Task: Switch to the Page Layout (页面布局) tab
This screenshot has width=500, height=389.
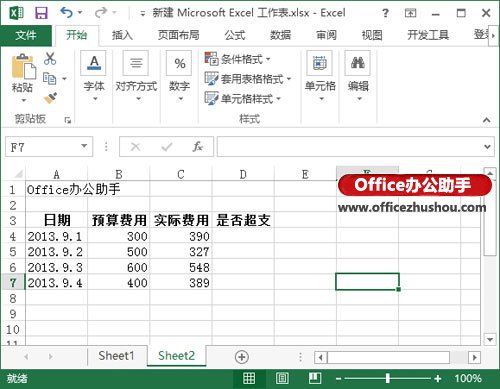Action: click(x=179, y=35)
